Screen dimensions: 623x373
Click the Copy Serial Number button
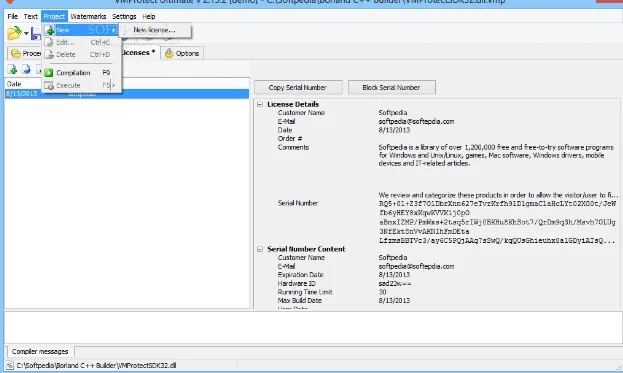(x=298, y=87)
